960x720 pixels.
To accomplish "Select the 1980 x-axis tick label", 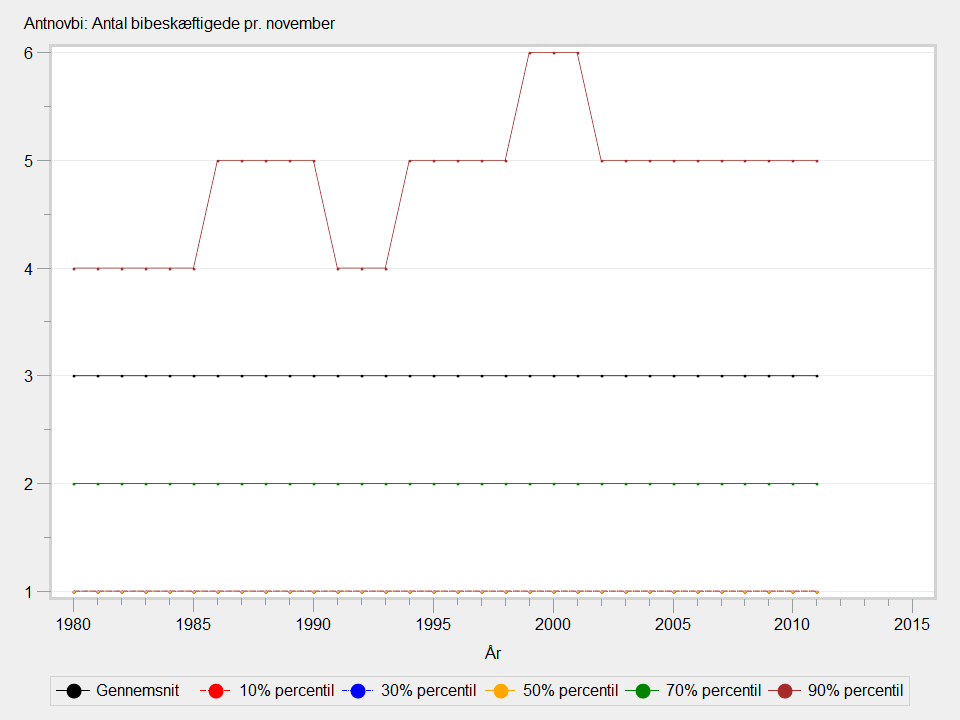I will (74, 624).
